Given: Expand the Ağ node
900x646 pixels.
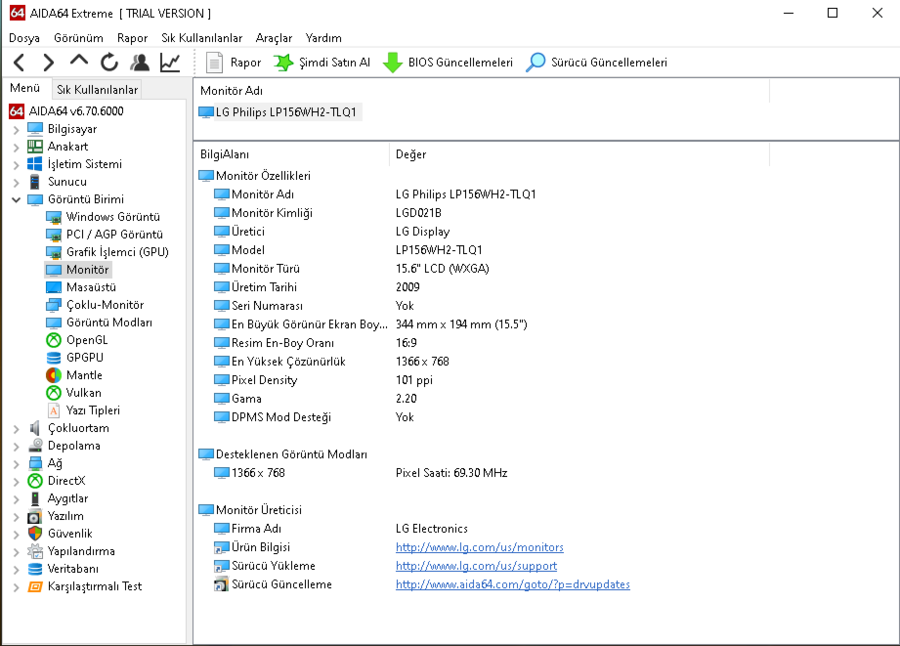Looking at the screenshot, I should pyautogui.click(x=16, y=464).
